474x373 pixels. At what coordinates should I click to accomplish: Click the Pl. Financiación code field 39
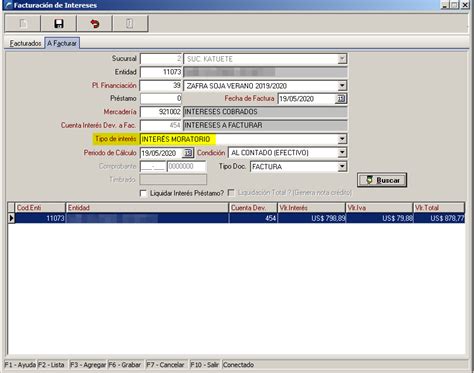pos(161,86)
